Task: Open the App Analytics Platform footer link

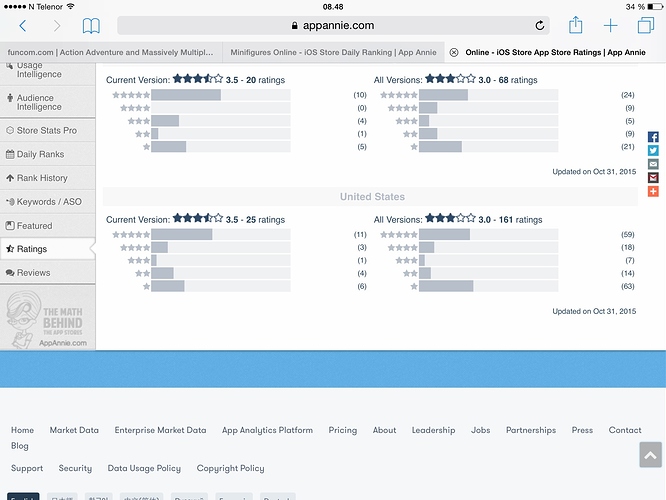Action: (x=267, y=430)
